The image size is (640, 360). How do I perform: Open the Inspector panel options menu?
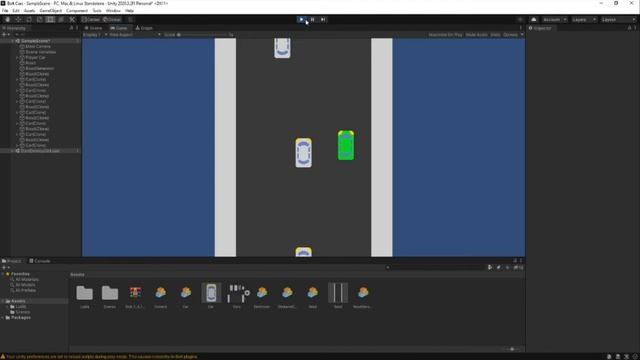click(x=635, y=28)
